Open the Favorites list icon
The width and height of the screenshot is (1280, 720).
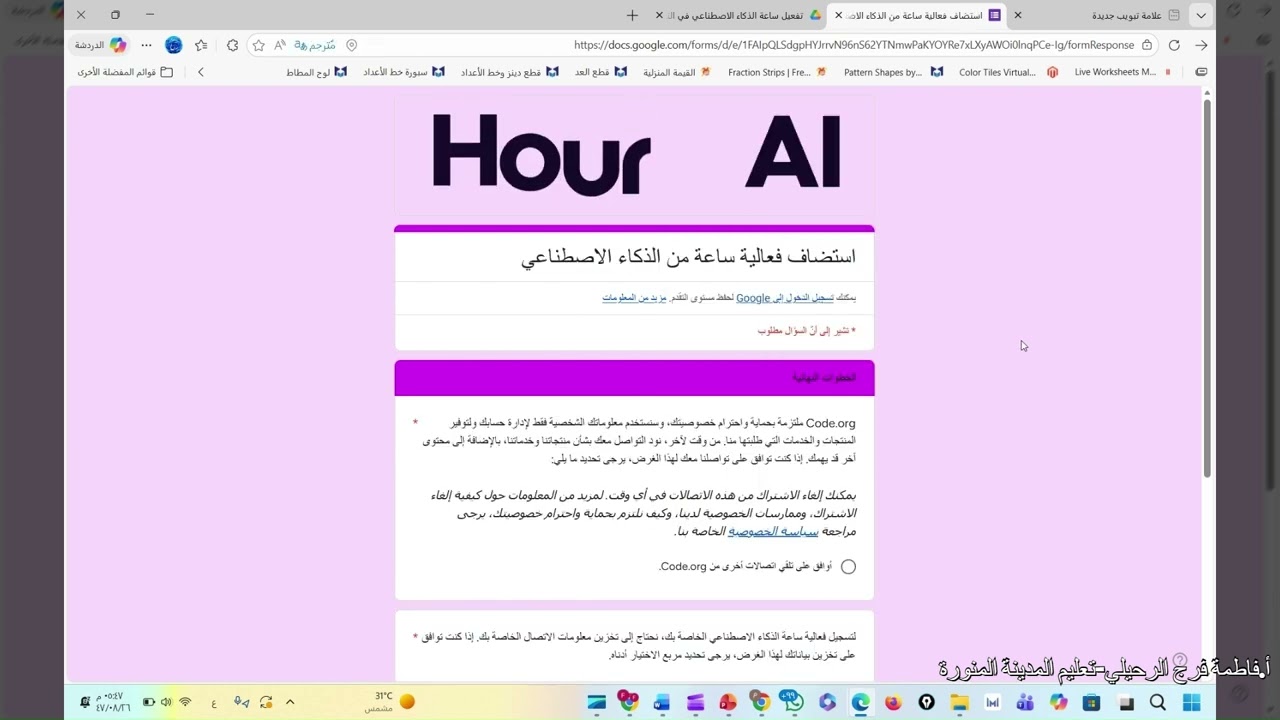click(x=201, y=45)
